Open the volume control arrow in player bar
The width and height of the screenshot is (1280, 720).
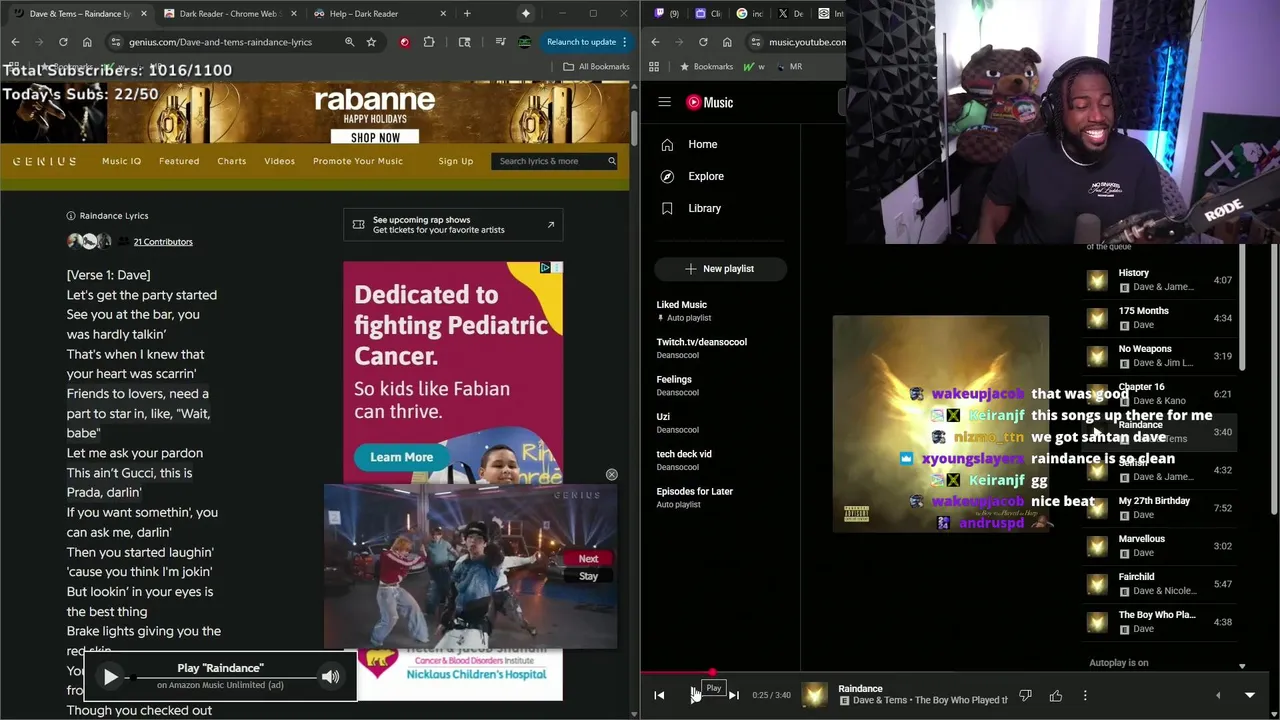[x=1218, y=695]
